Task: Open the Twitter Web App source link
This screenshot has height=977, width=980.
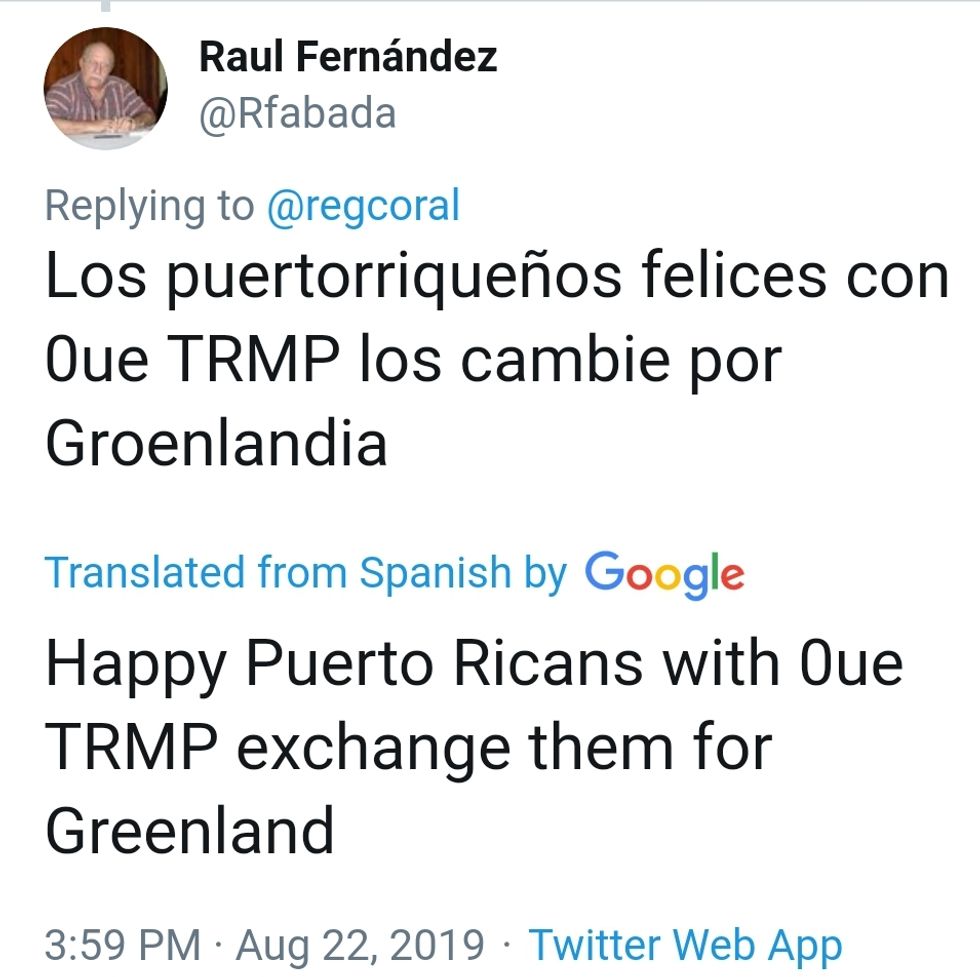Action: (x=685, y=944)
